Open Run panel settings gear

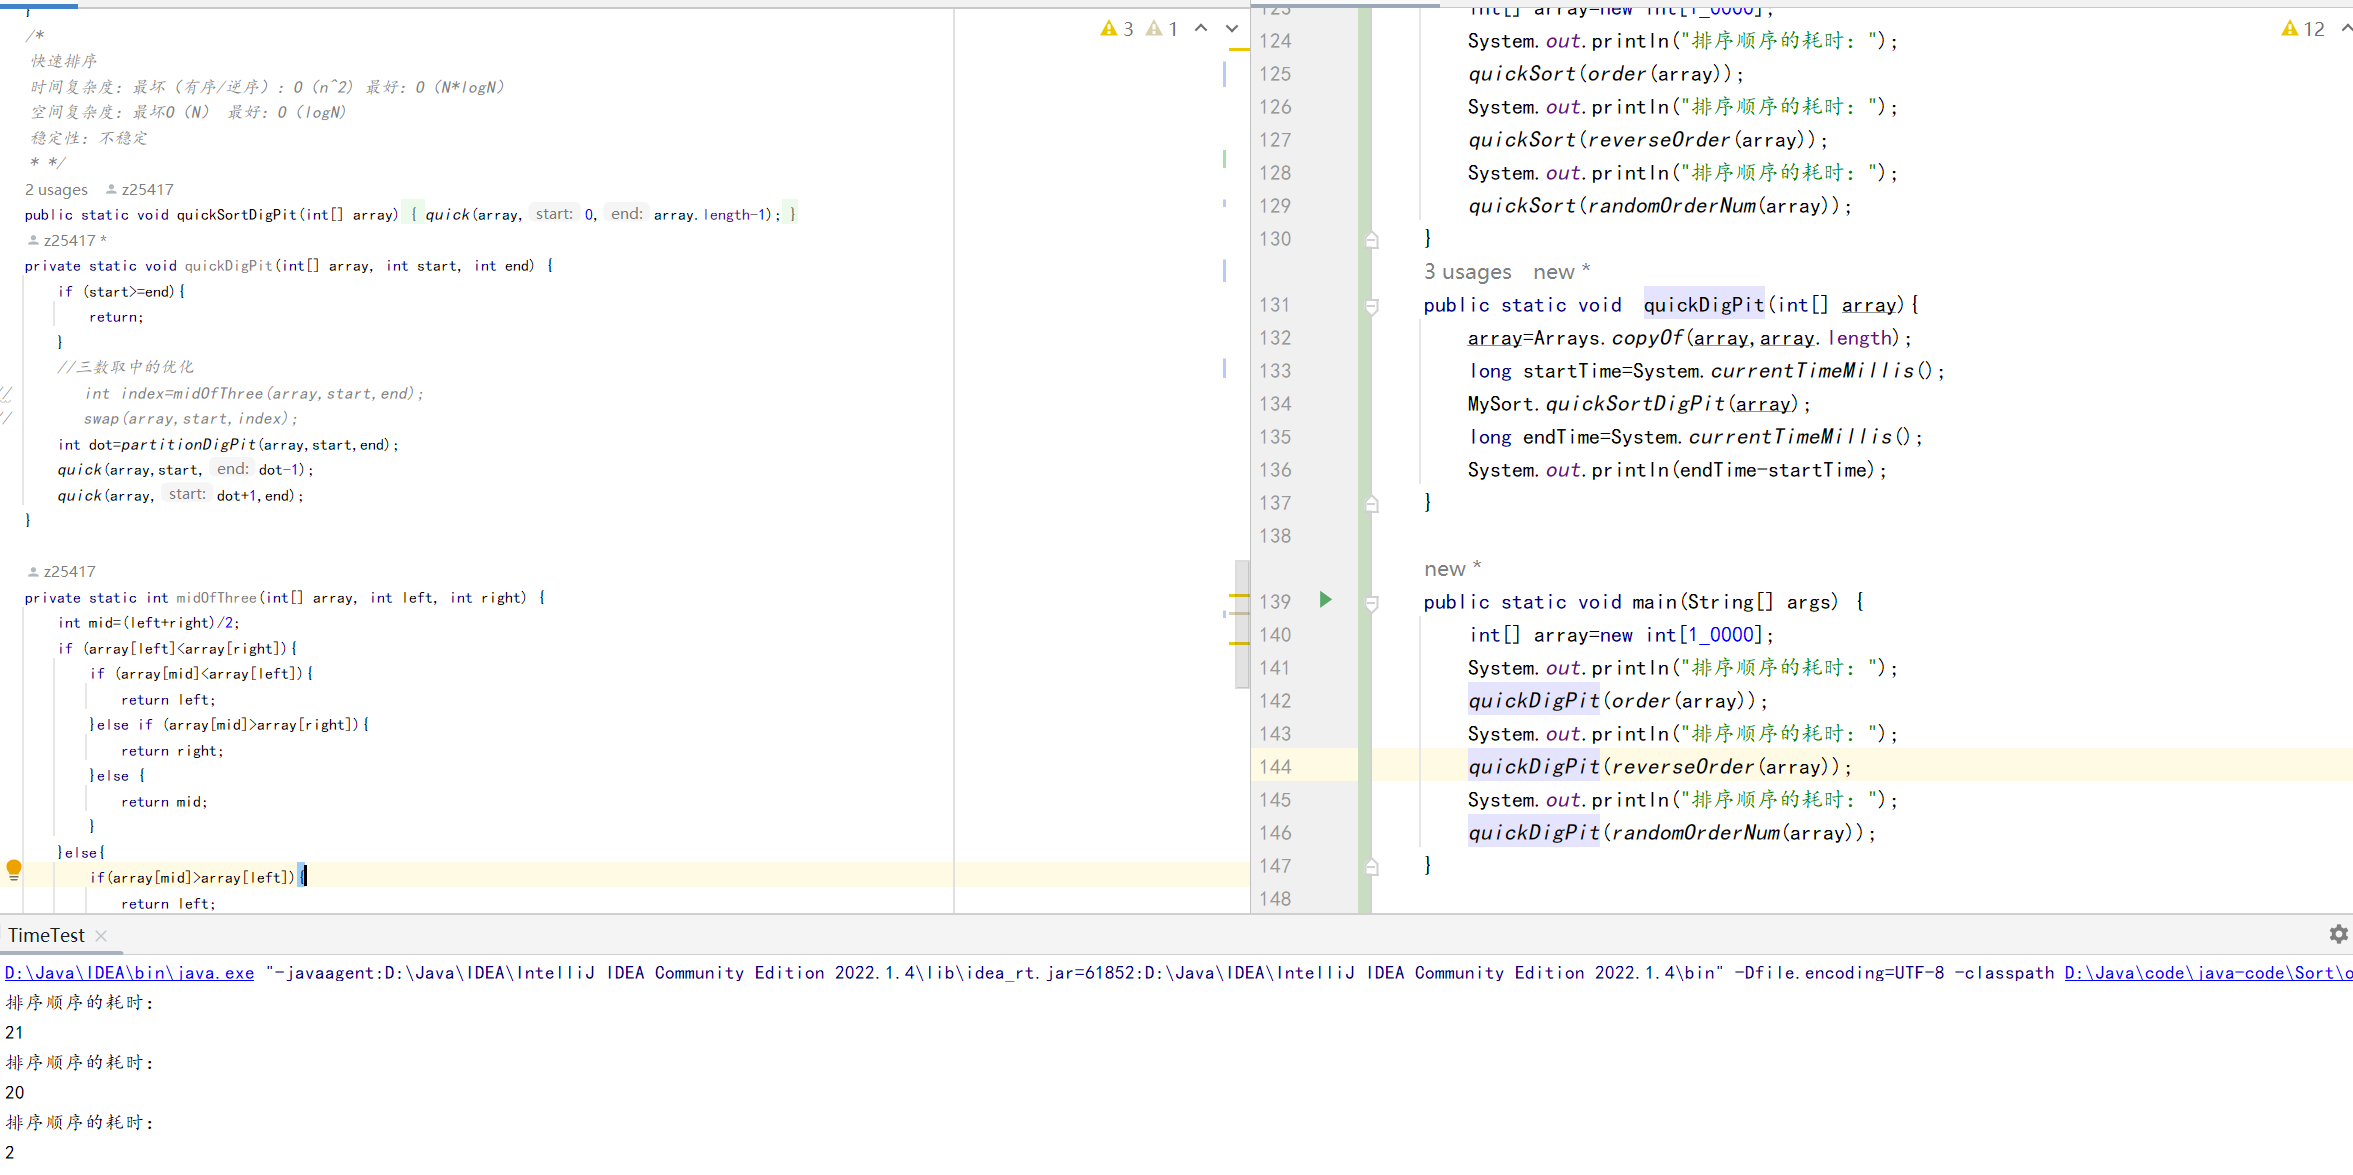coord(2338,934)
